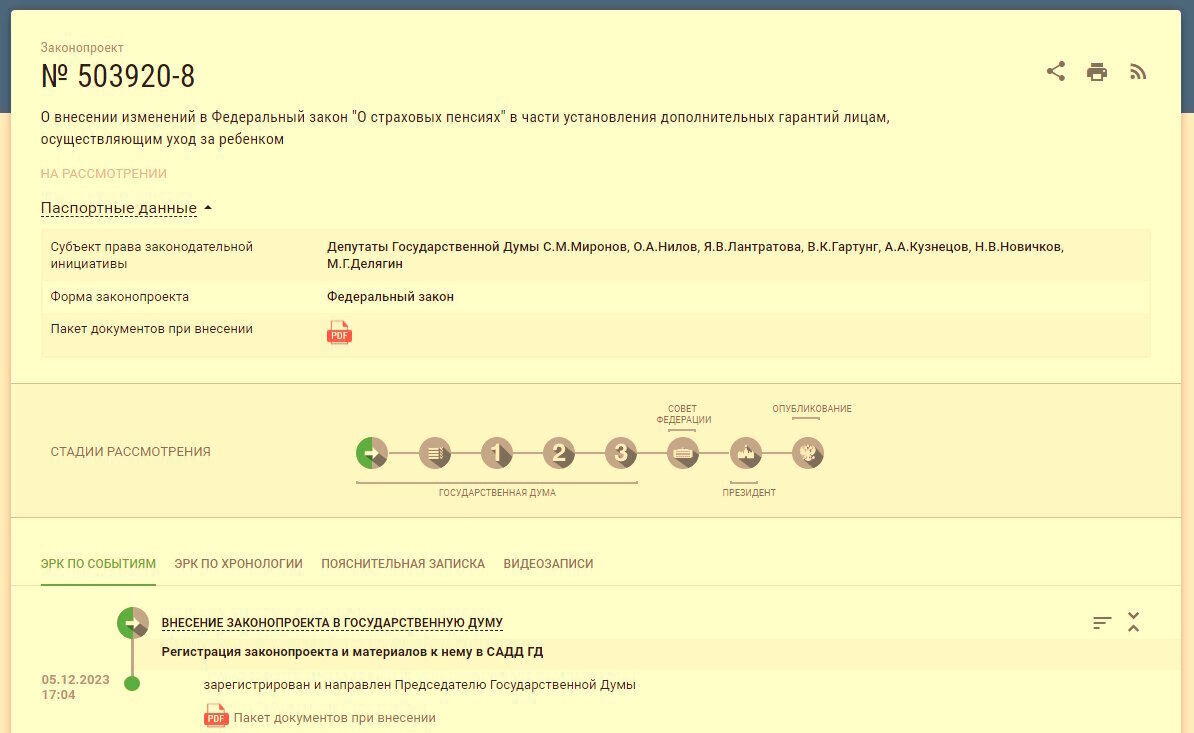
Task: Click the Federation Council stage icon
Action: coord(683,453)
